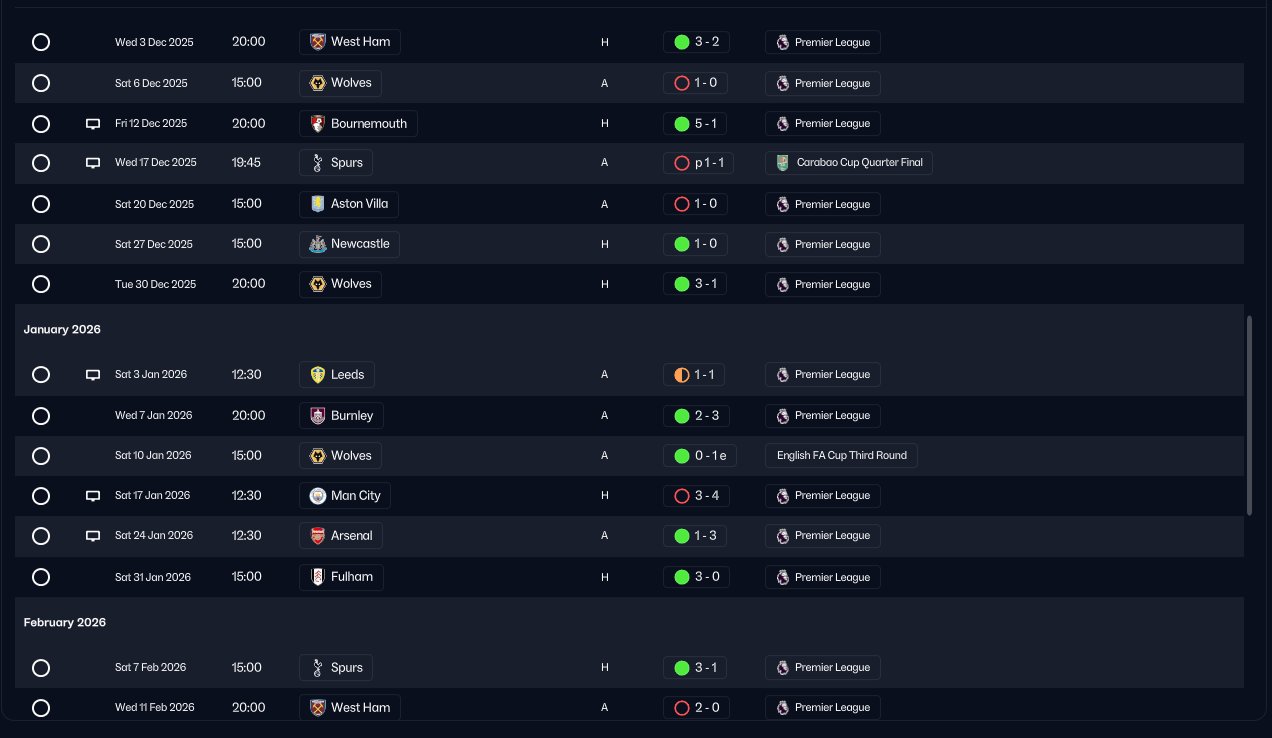Image resolution: width=1272 pixels, height=738 pixels.
Task: Click the vertical scrollbar thumb
Action: click(1249, 415)
